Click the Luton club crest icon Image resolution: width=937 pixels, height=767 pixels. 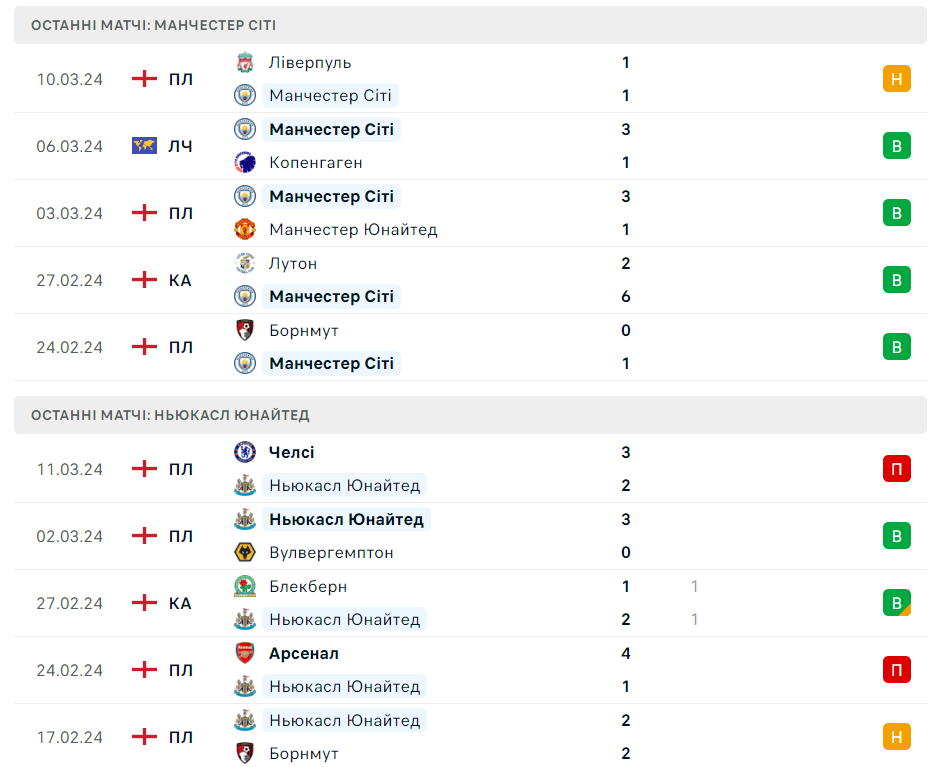coord(245,263)
